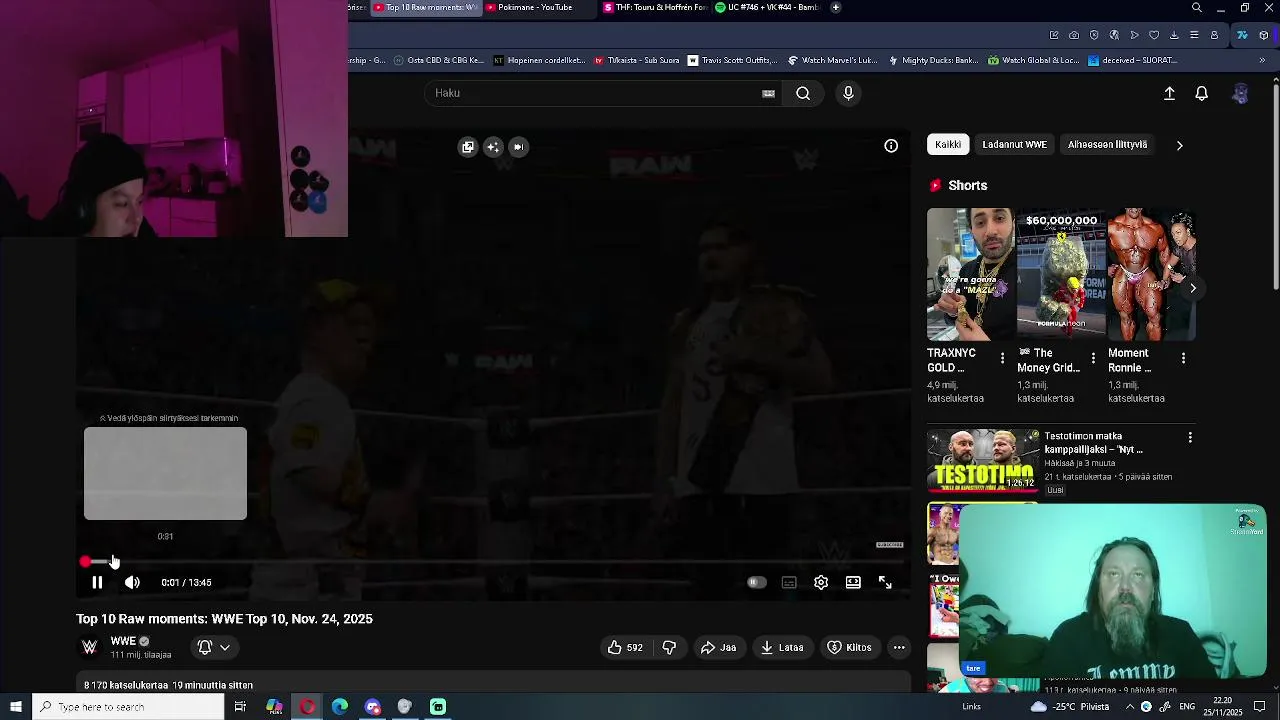Download video using Lataa button
The image size is (1280, 720).
782,647
